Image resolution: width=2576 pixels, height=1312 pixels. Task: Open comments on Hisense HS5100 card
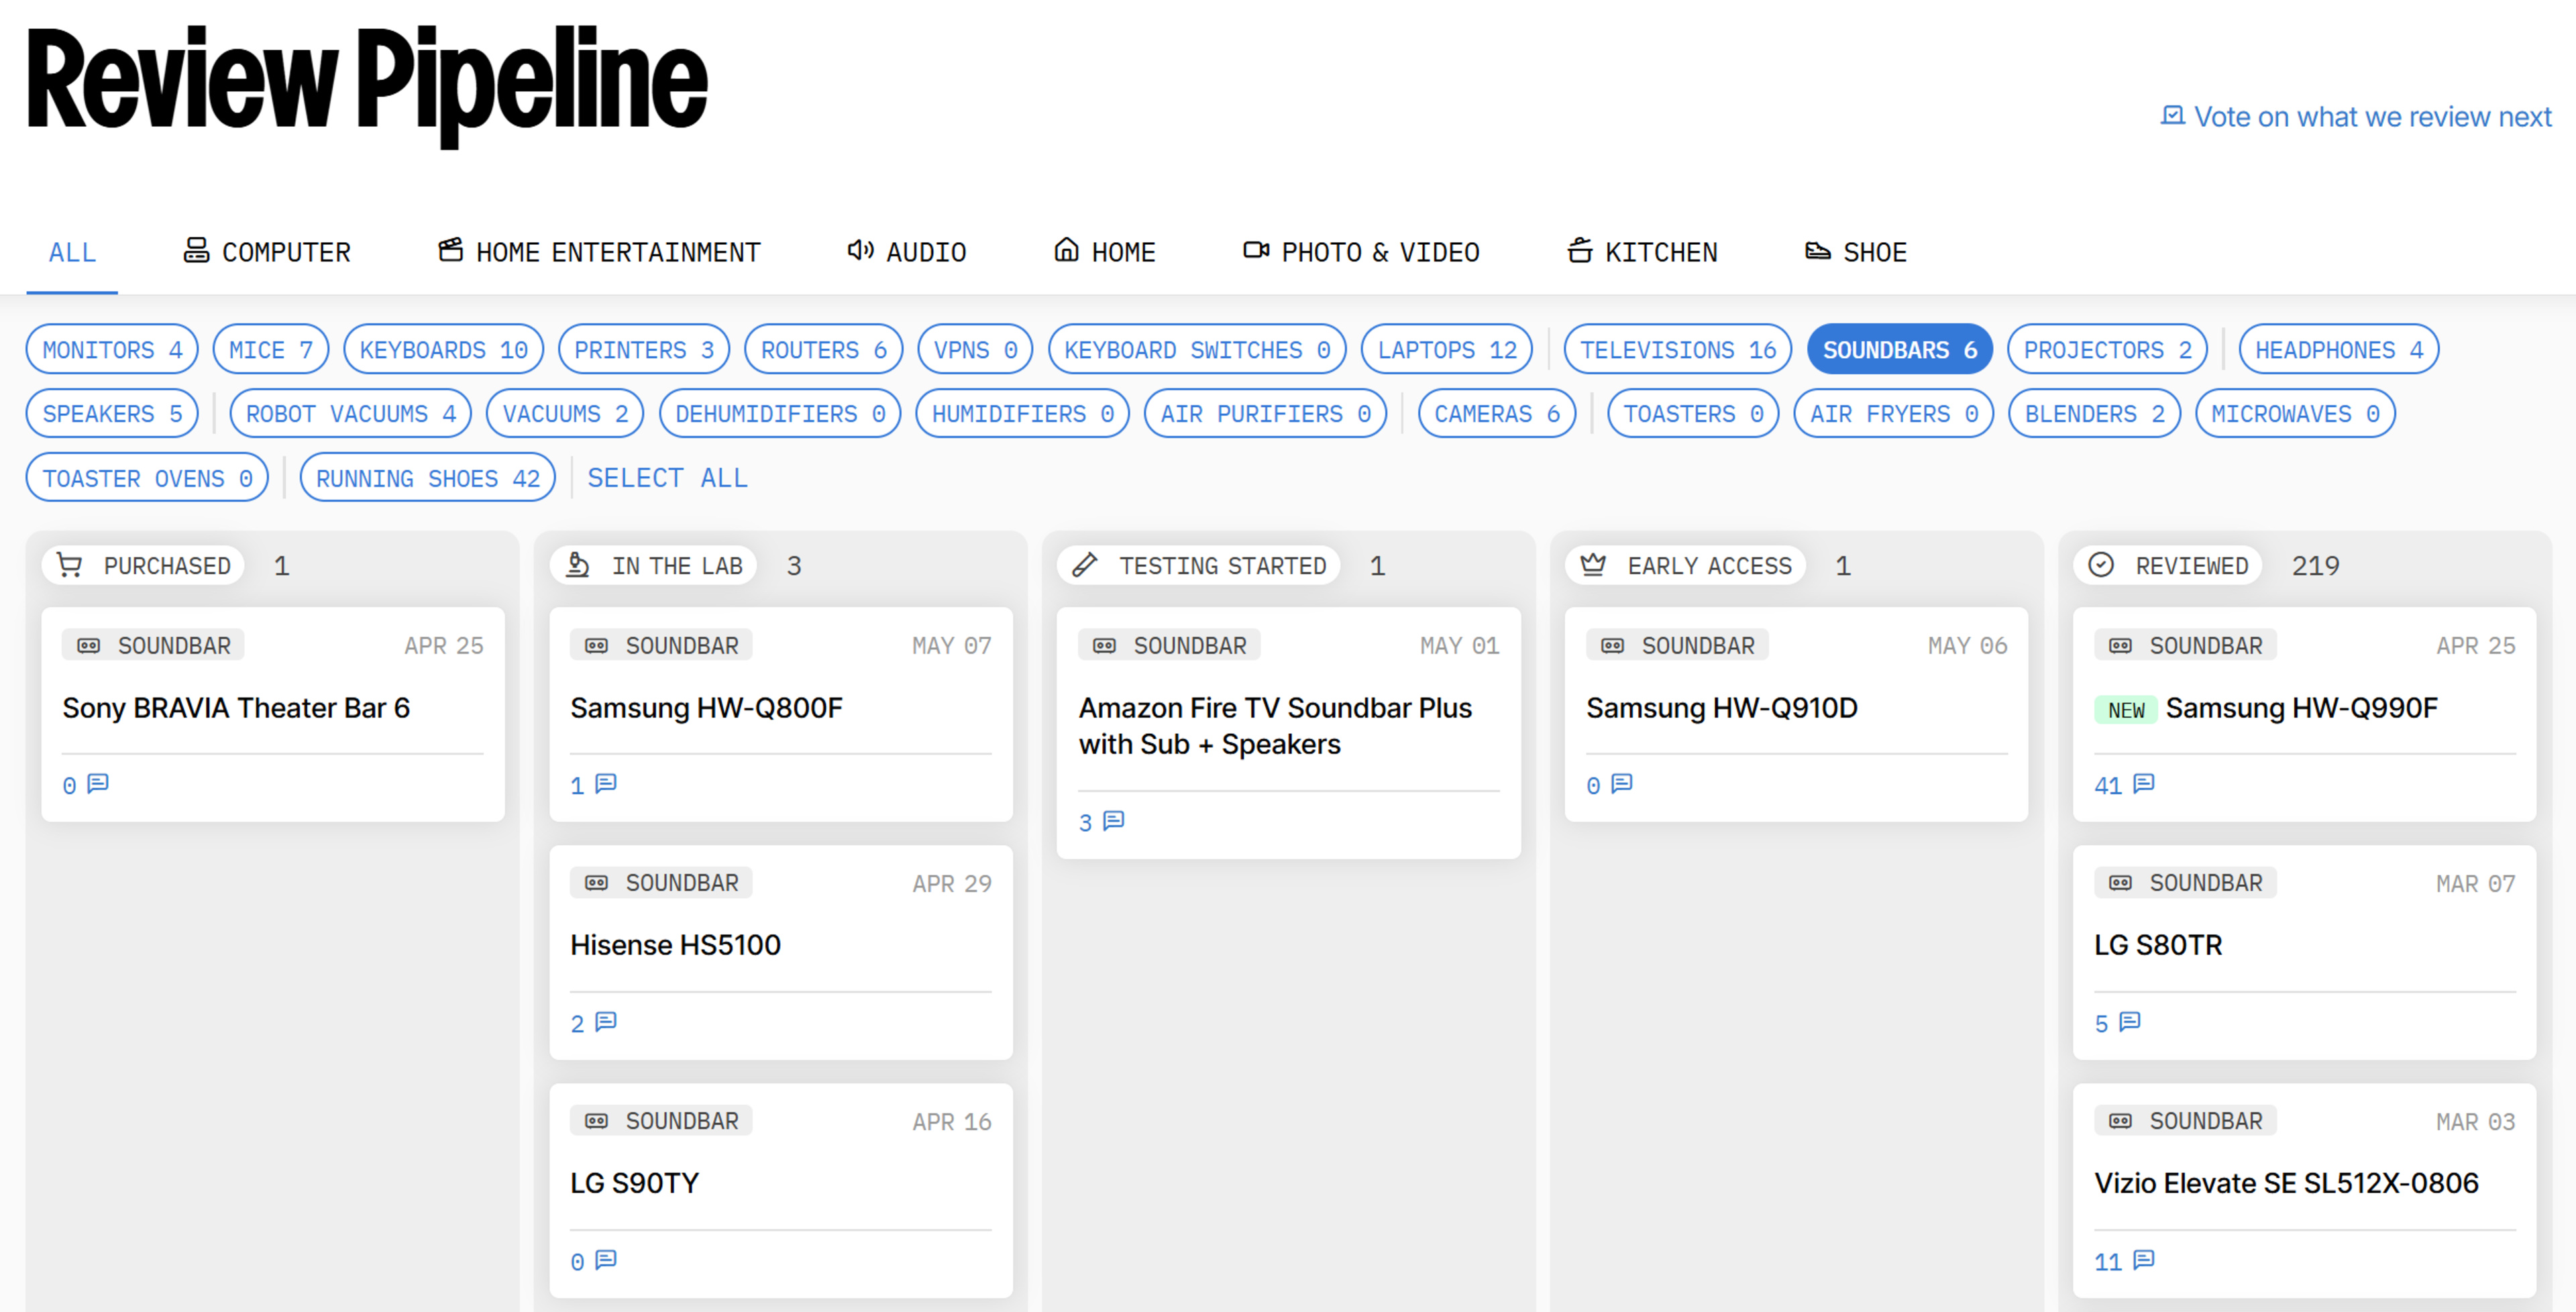point(605,1021)
